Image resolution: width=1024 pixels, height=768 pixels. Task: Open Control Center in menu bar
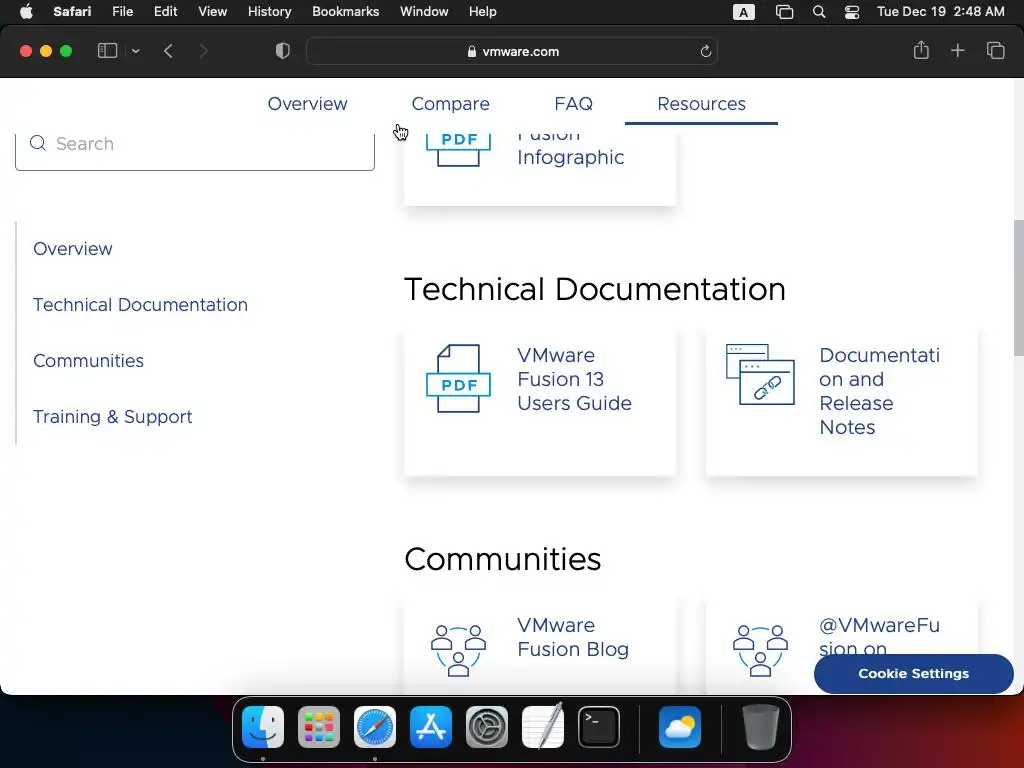point(852,12)
